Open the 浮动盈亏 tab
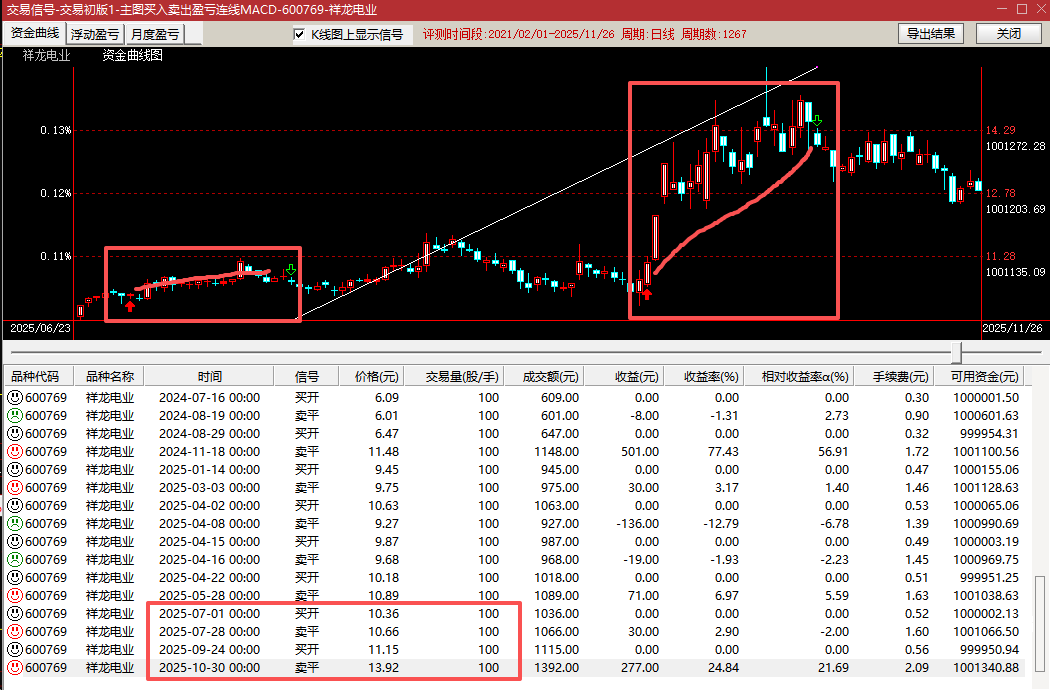 pos(94,34)
